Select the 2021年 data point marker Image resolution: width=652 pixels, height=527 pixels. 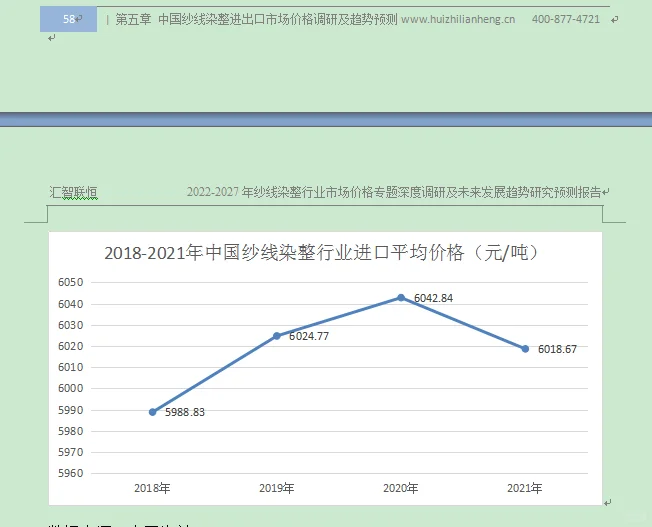[x=525, y=349]
